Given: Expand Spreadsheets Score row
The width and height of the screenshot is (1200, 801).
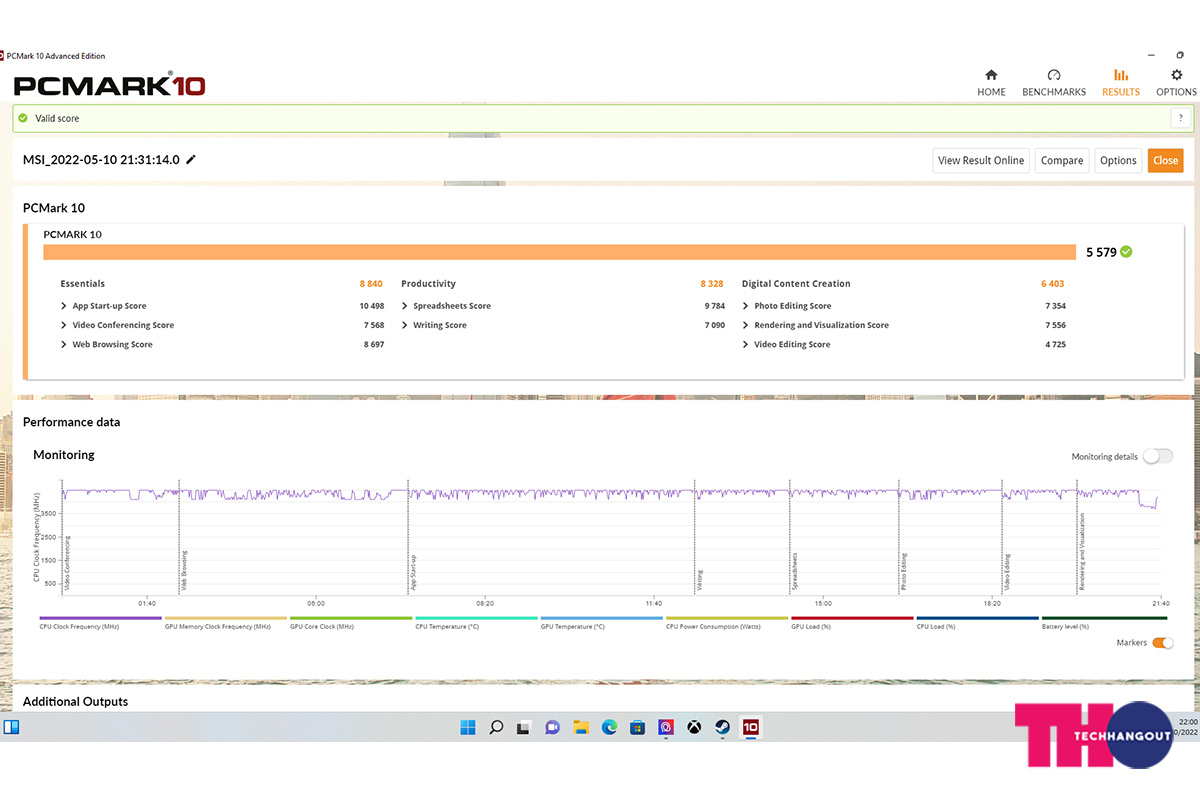Looking at the screenshot, I should pyautogui.click(x=405, y=306).
